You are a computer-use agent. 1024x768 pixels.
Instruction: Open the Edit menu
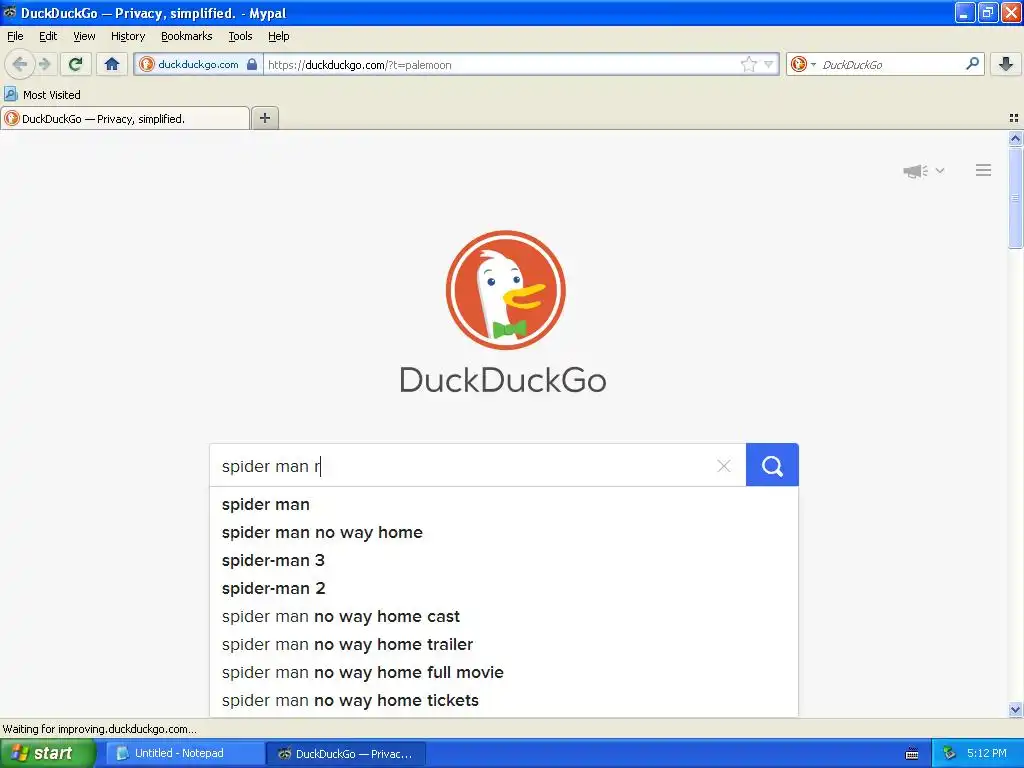click(48, 36)
